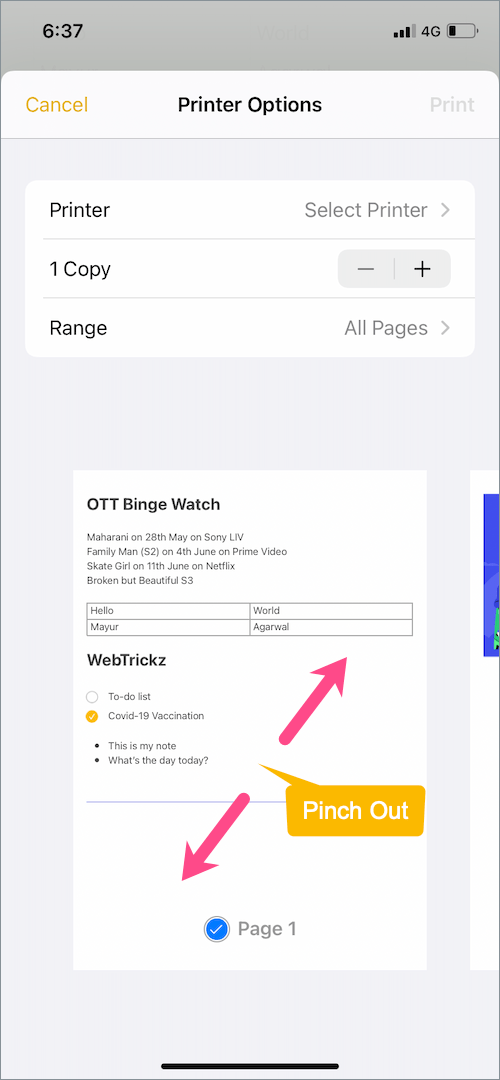Click the upper-right pink arrow
The image size is (500, 1080).
click(x=312, y=698)
